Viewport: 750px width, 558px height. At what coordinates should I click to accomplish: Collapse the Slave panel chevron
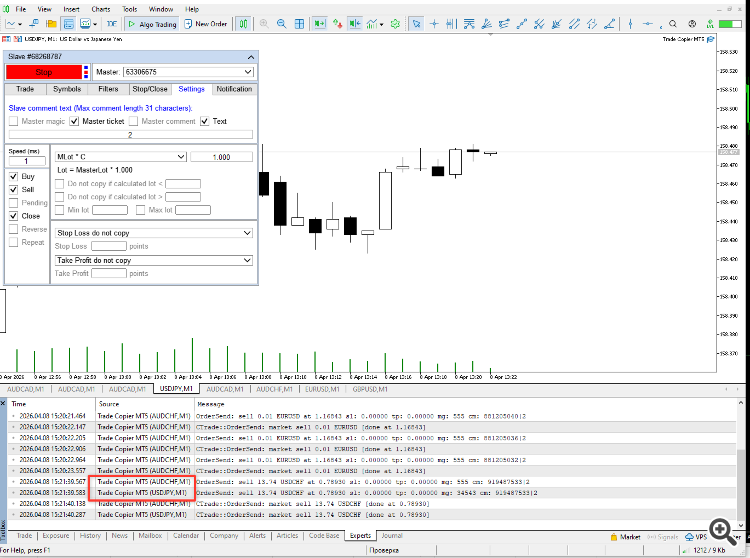[251, 57]
